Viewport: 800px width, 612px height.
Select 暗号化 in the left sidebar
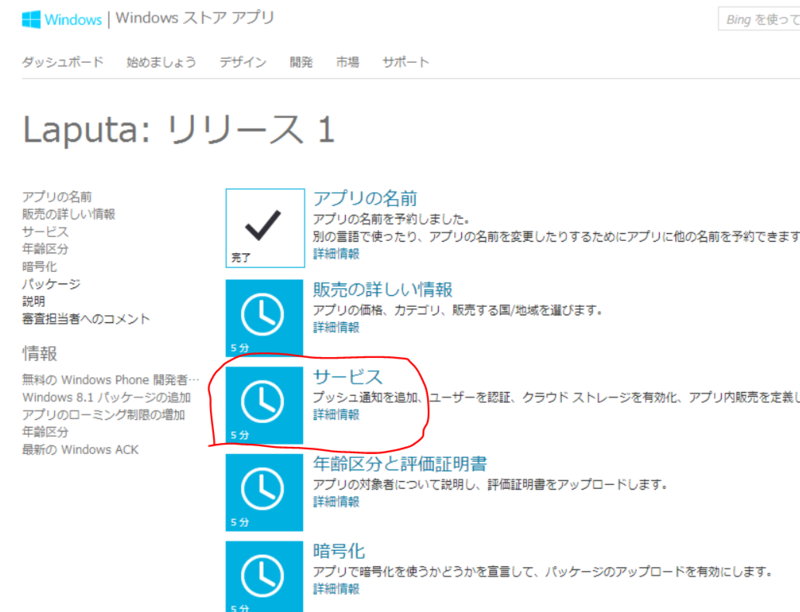point(39,267)
